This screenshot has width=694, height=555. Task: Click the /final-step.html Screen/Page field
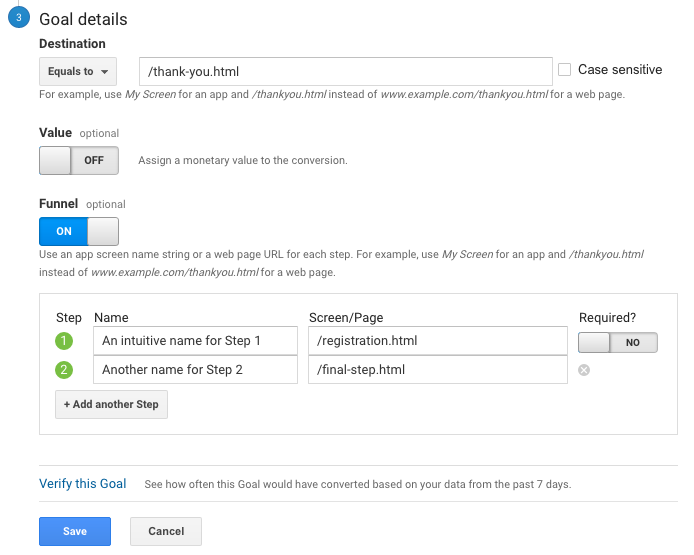(438, 370)
